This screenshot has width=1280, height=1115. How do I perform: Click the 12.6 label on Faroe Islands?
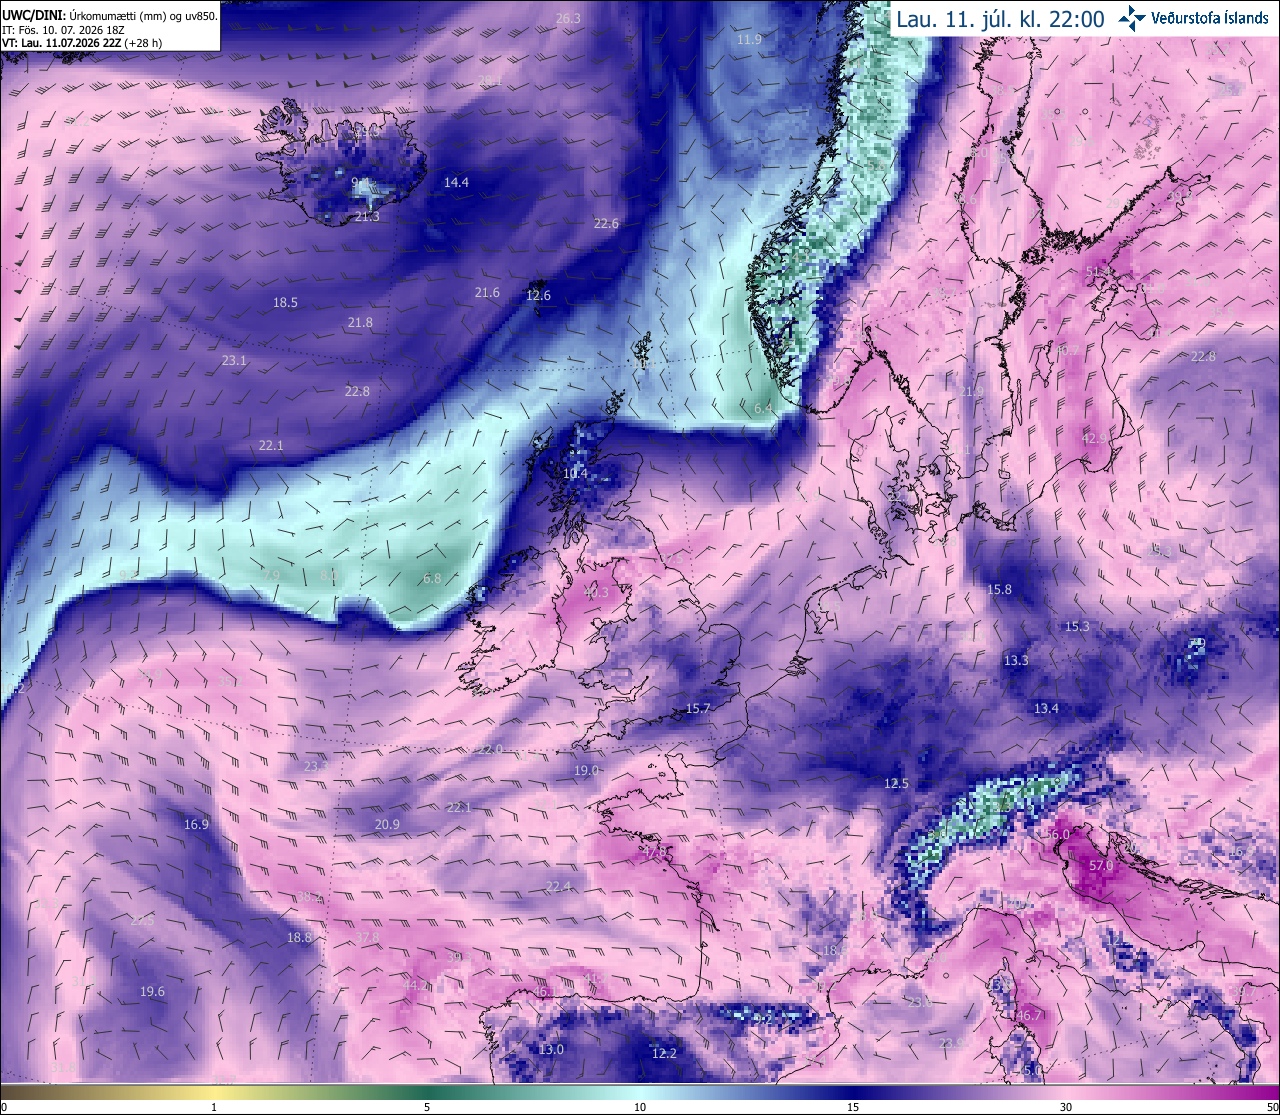coord(538,295)
